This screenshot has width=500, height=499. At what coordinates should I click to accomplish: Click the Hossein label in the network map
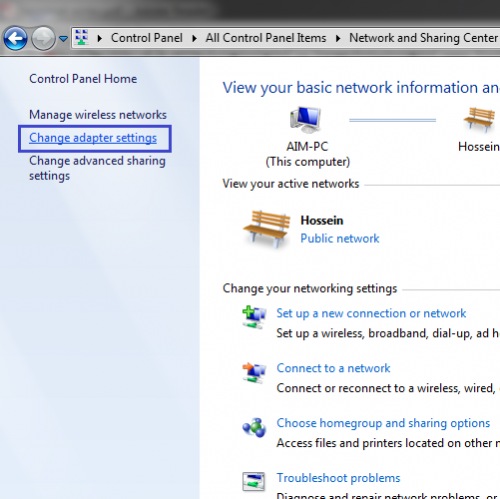pyautogui.click(x=479, y=147)
